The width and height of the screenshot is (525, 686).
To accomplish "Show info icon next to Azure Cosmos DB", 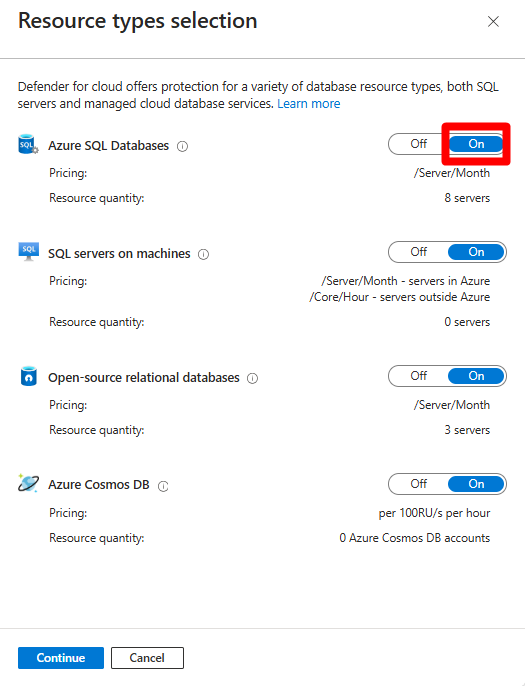I will tap(163, 486).
